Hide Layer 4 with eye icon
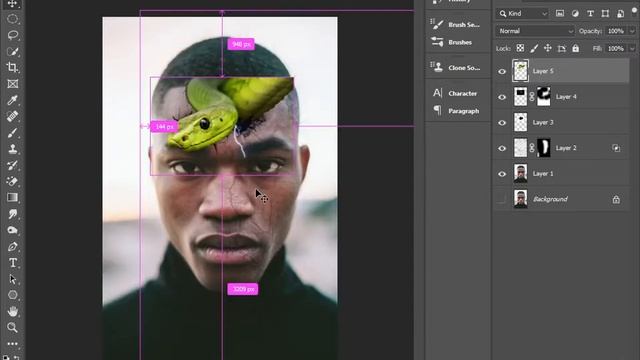The width and height of the screenshot is (640, 360). [502, 97]
